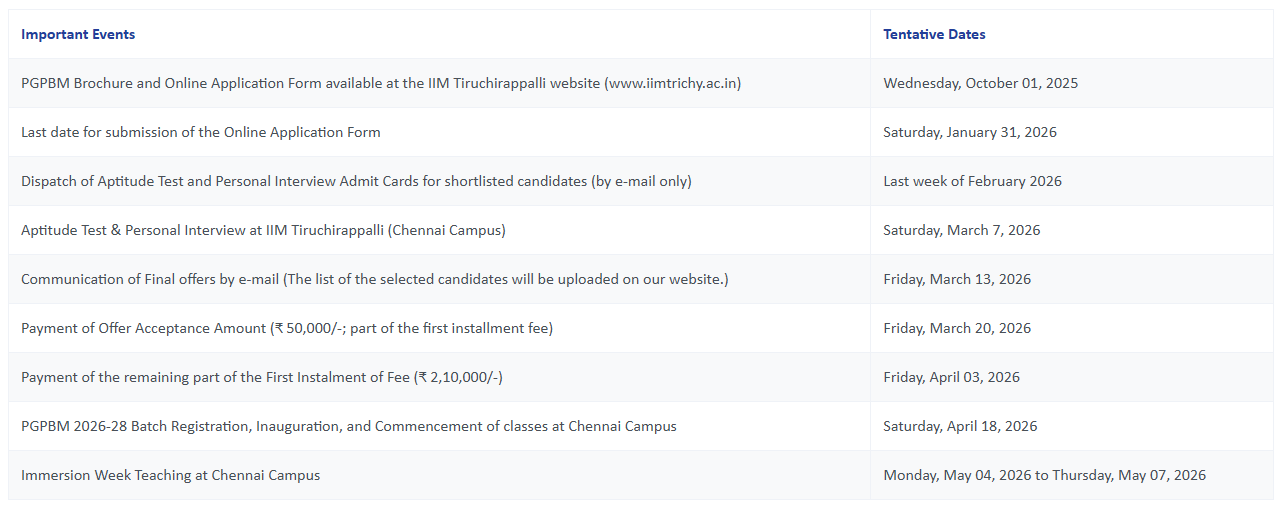1285x515 pixels.
Task: Select the Friday, March 13, 2026 date
Action: click(x=957, y=279)
